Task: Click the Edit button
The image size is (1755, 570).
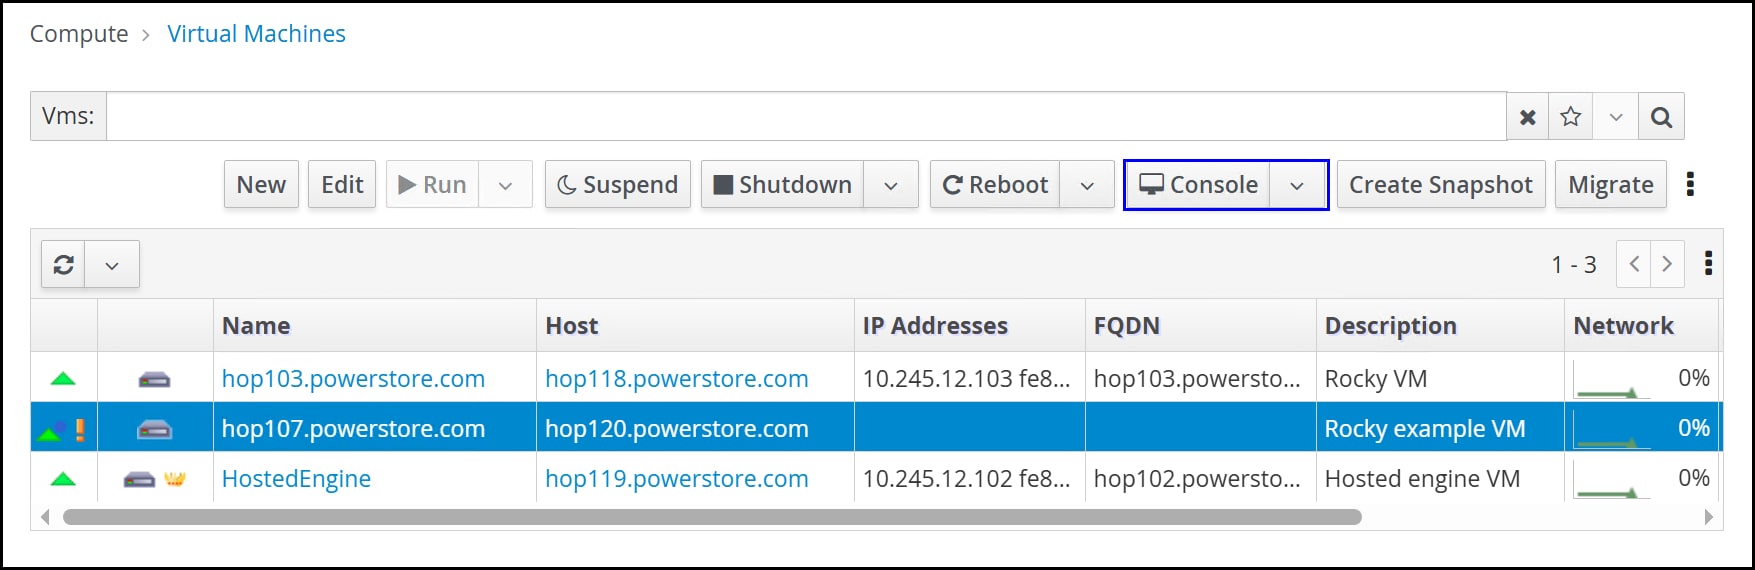Action: click(x=342, y=185)
